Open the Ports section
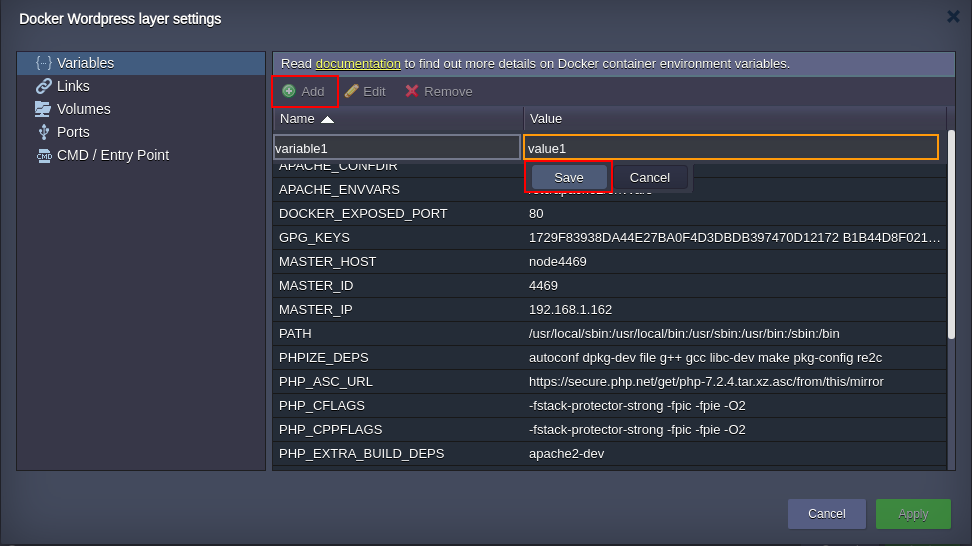The width and height of the screenshot is (972, 546). coord(141,132)
